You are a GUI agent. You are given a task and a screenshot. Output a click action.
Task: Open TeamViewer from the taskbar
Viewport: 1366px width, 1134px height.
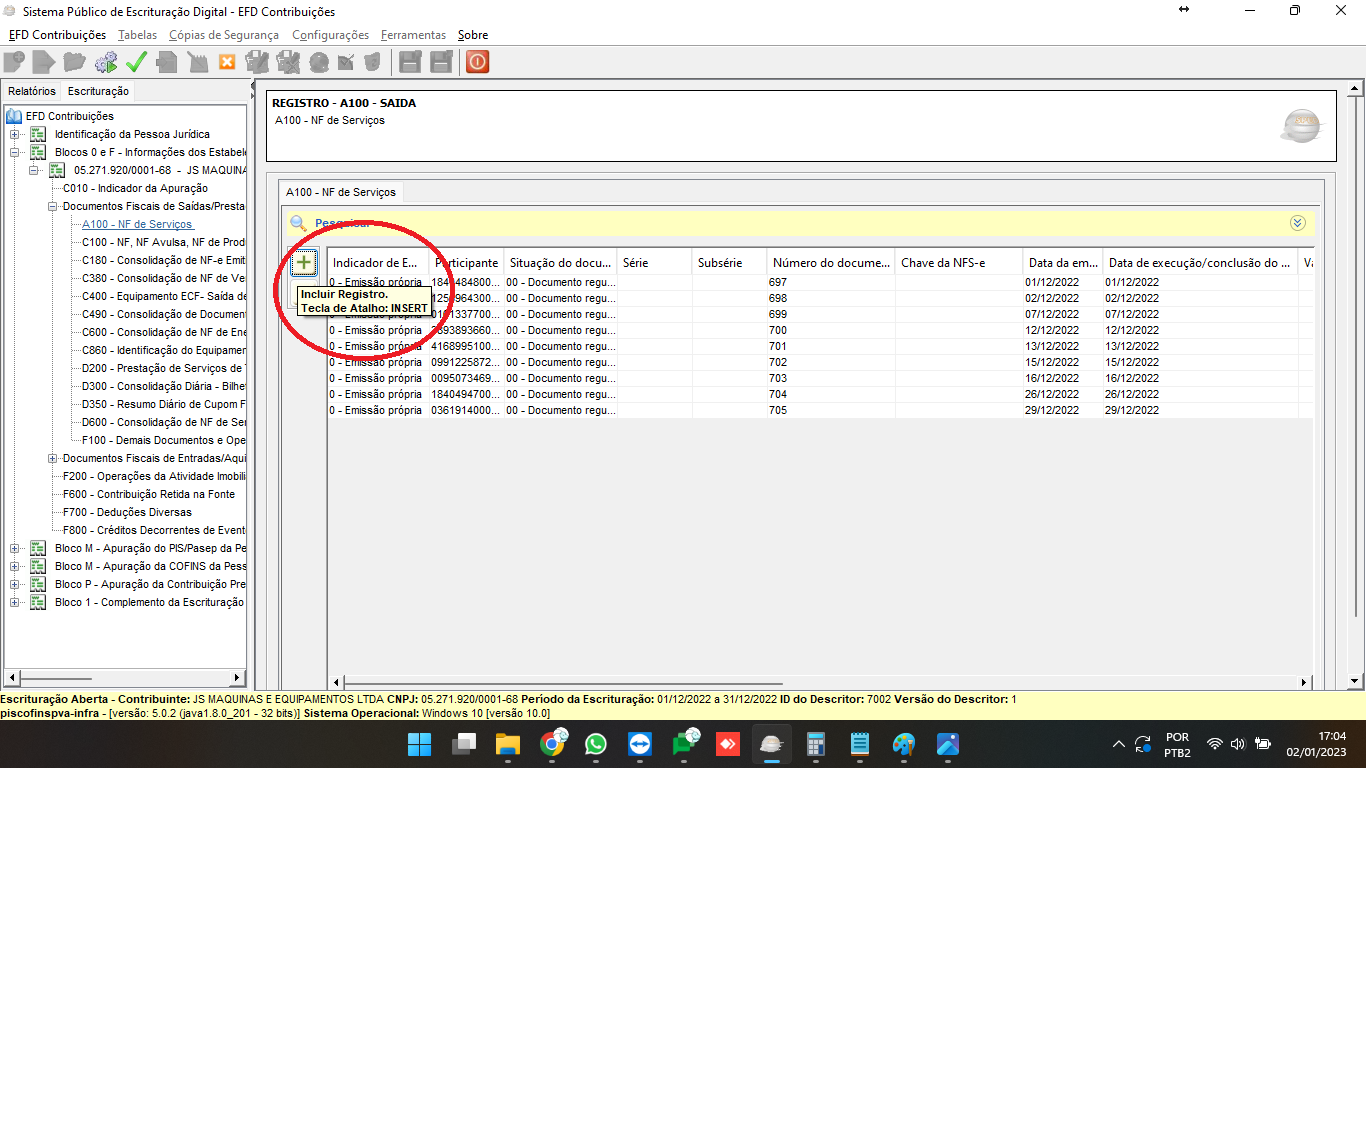pyautogui.click(x=640, y=744)
